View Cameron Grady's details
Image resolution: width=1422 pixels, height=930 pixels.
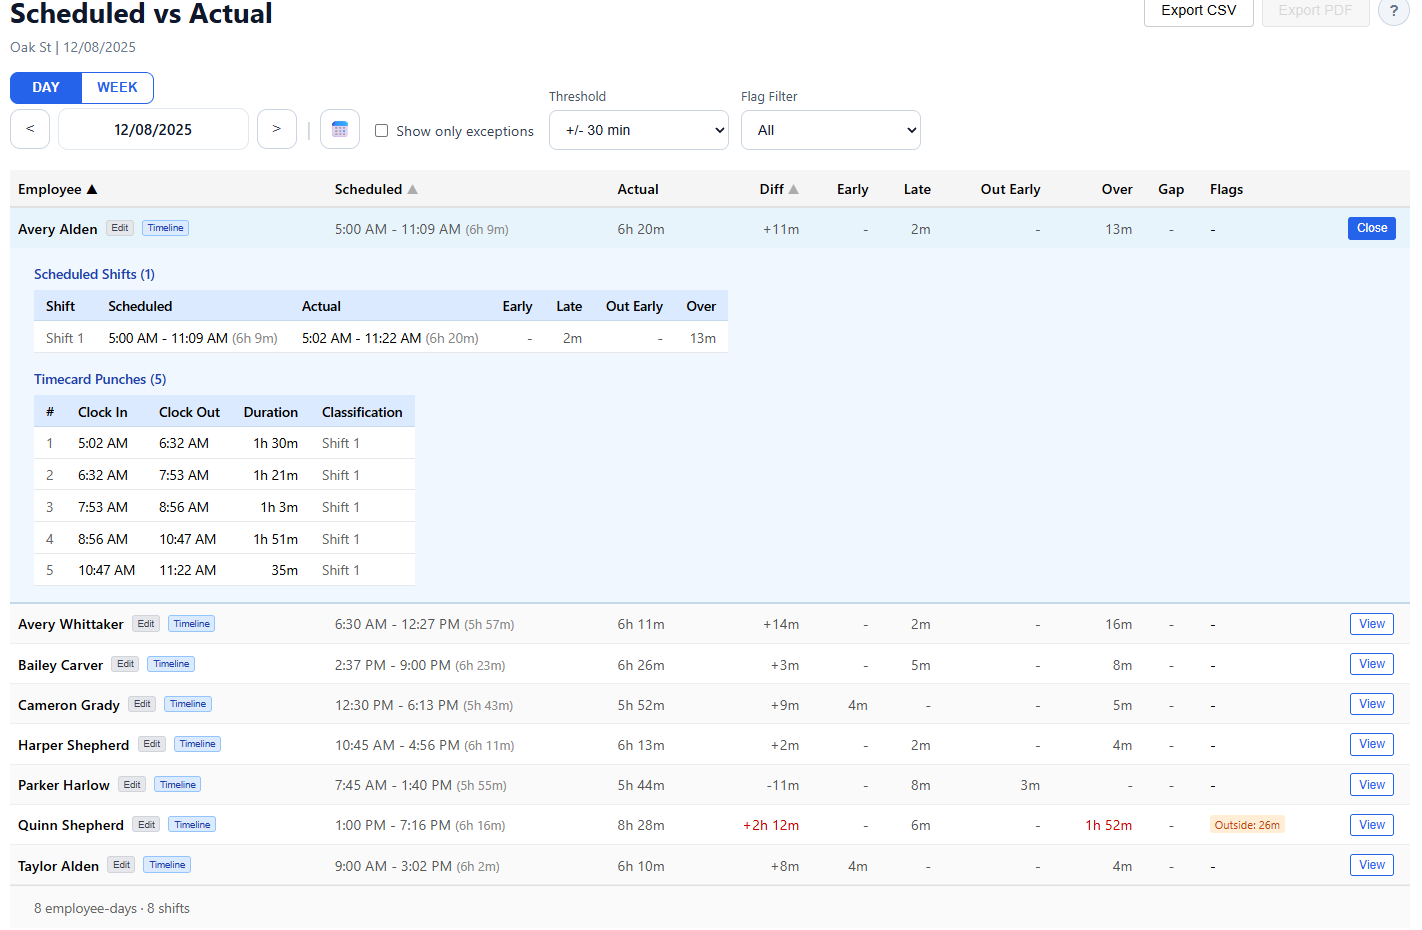click(1372, 704)
